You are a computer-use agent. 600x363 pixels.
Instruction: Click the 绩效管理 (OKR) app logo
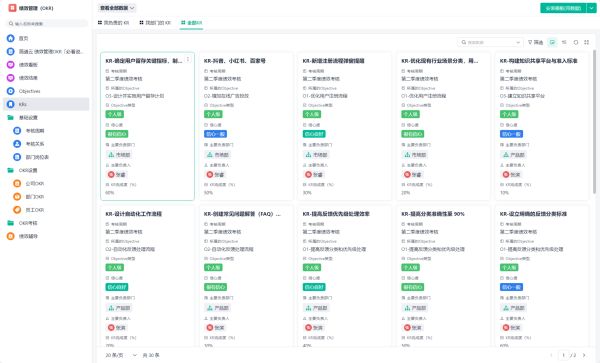12,8
